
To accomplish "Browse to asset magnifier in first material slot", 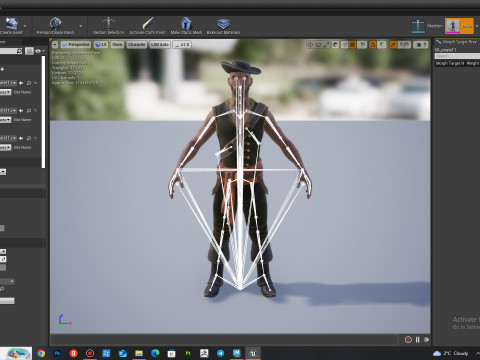I will 29,83.
